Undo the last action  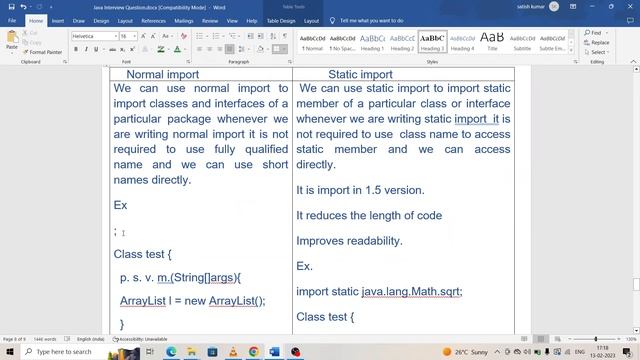[x=23, y=7]
